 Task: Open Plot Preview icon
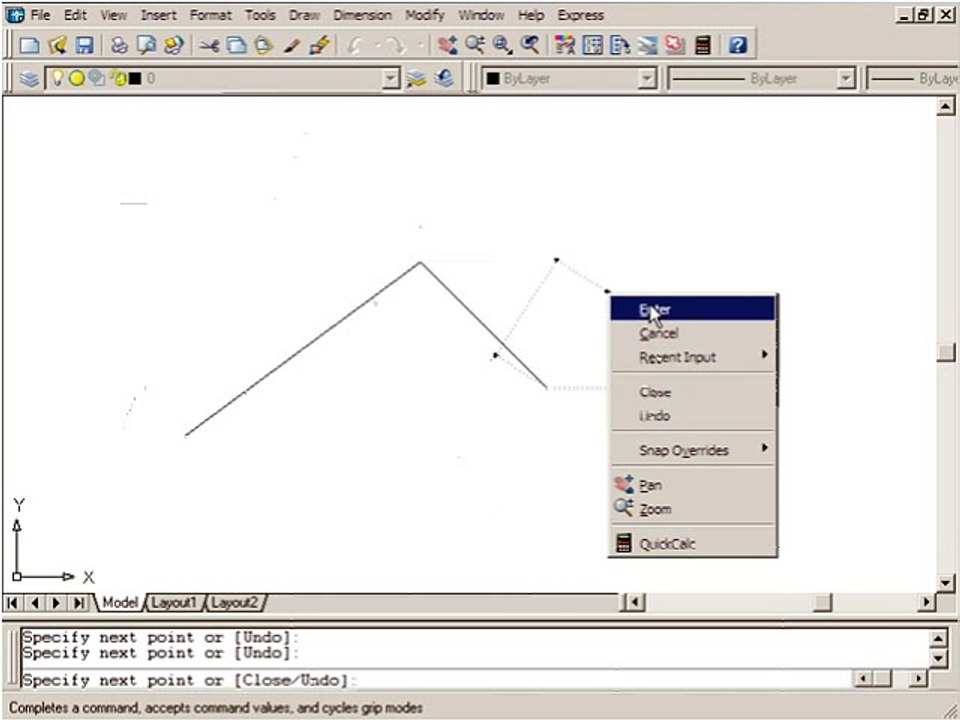(x=146, y=45)
